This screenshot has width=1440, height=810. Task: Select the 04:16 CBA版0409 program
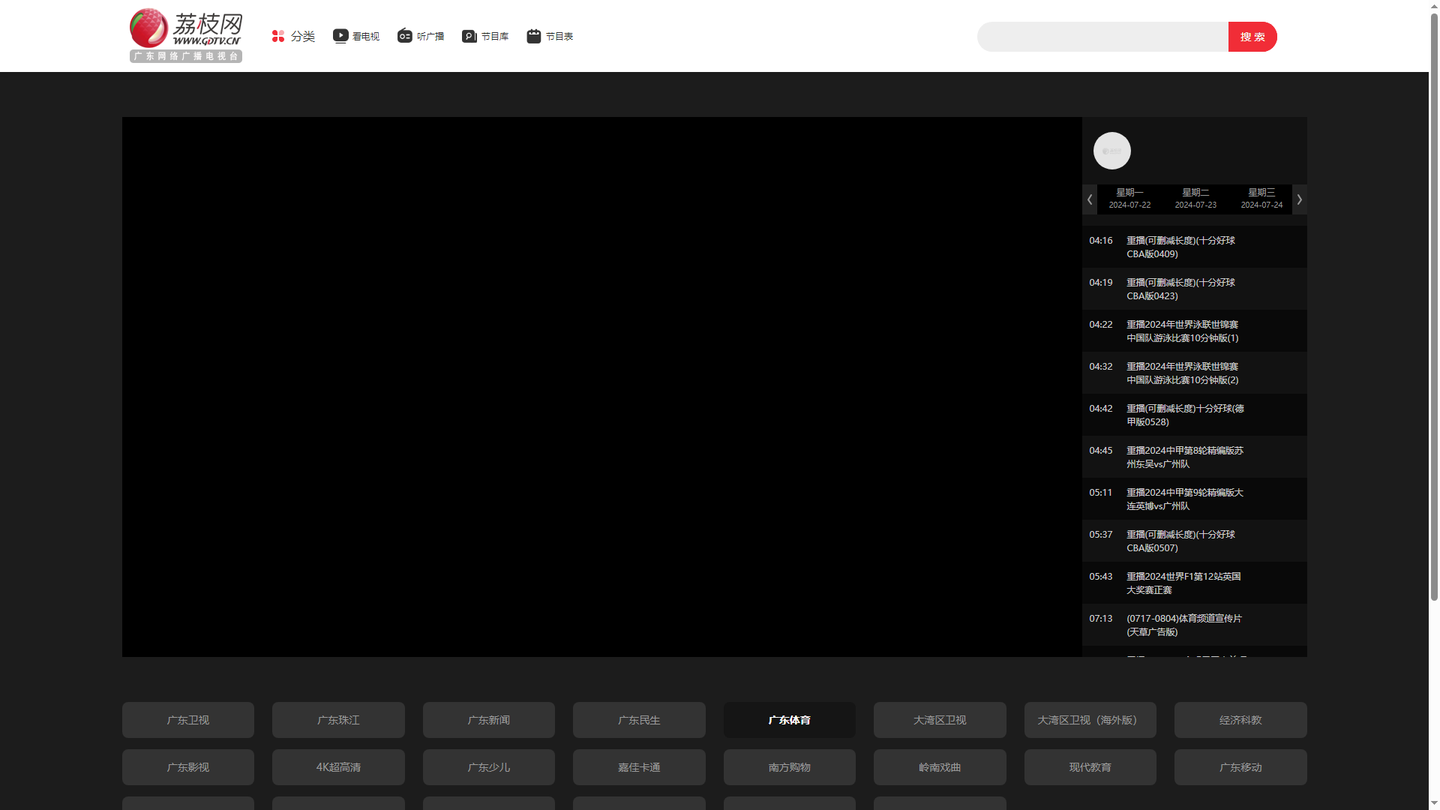point(1194,247)
